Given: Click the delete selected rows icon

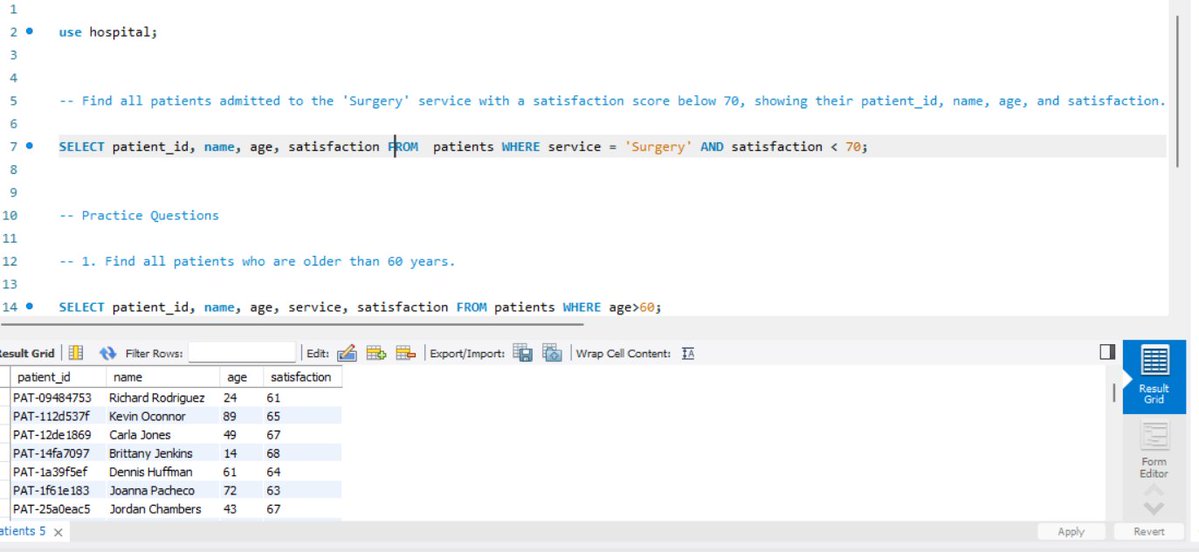Looking at the screenshot, I should pyautogui.click(x=405, y=352).
